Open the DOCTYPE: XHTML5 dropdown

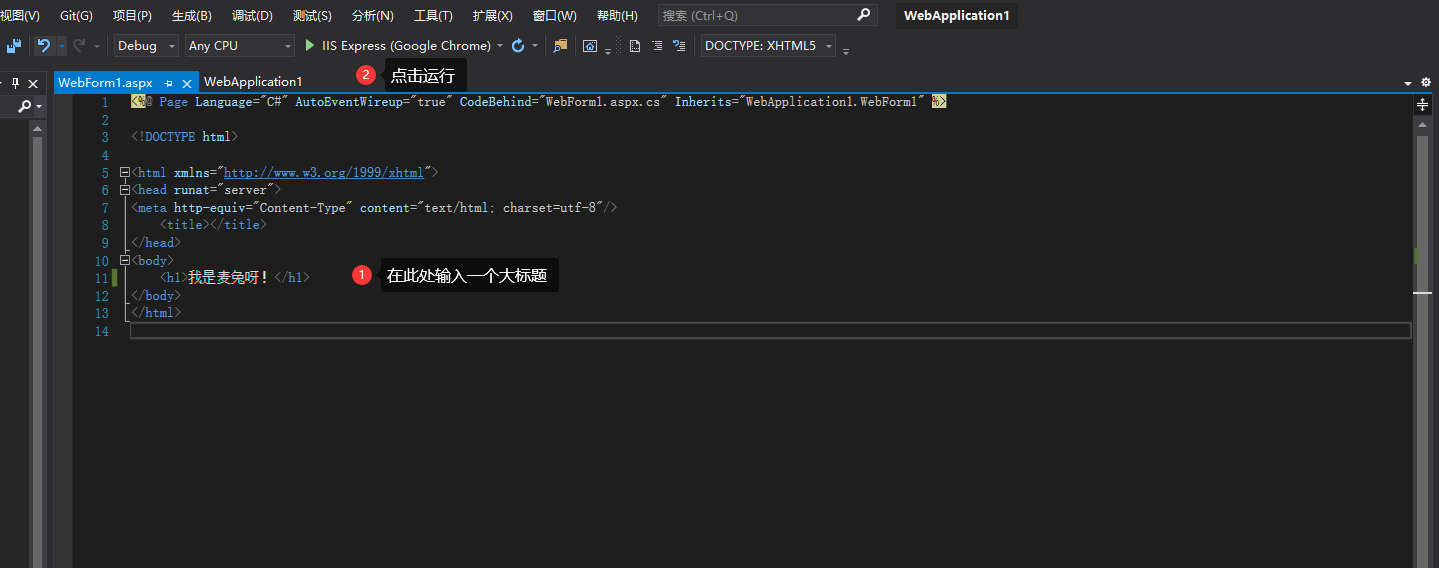coord(768,46)
